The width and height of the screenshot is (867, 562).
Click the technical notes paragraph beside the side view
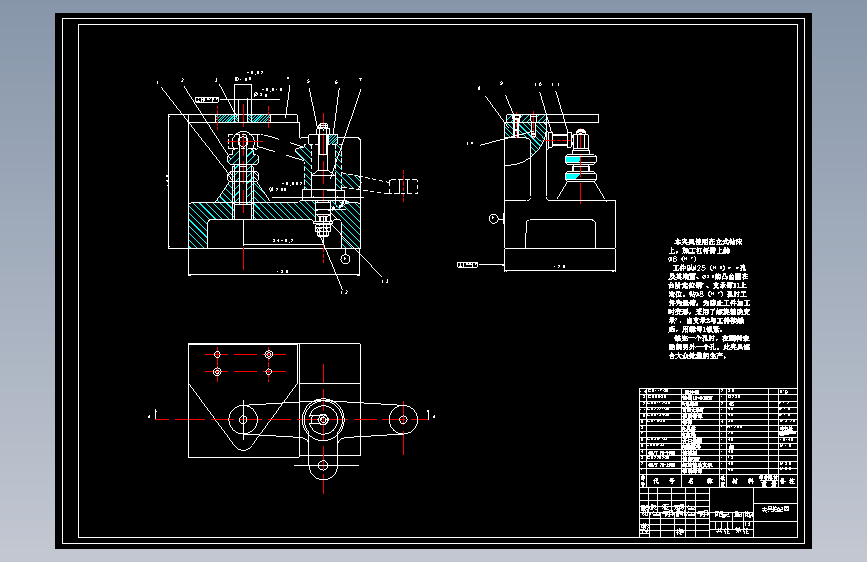[x=709, y=299]
